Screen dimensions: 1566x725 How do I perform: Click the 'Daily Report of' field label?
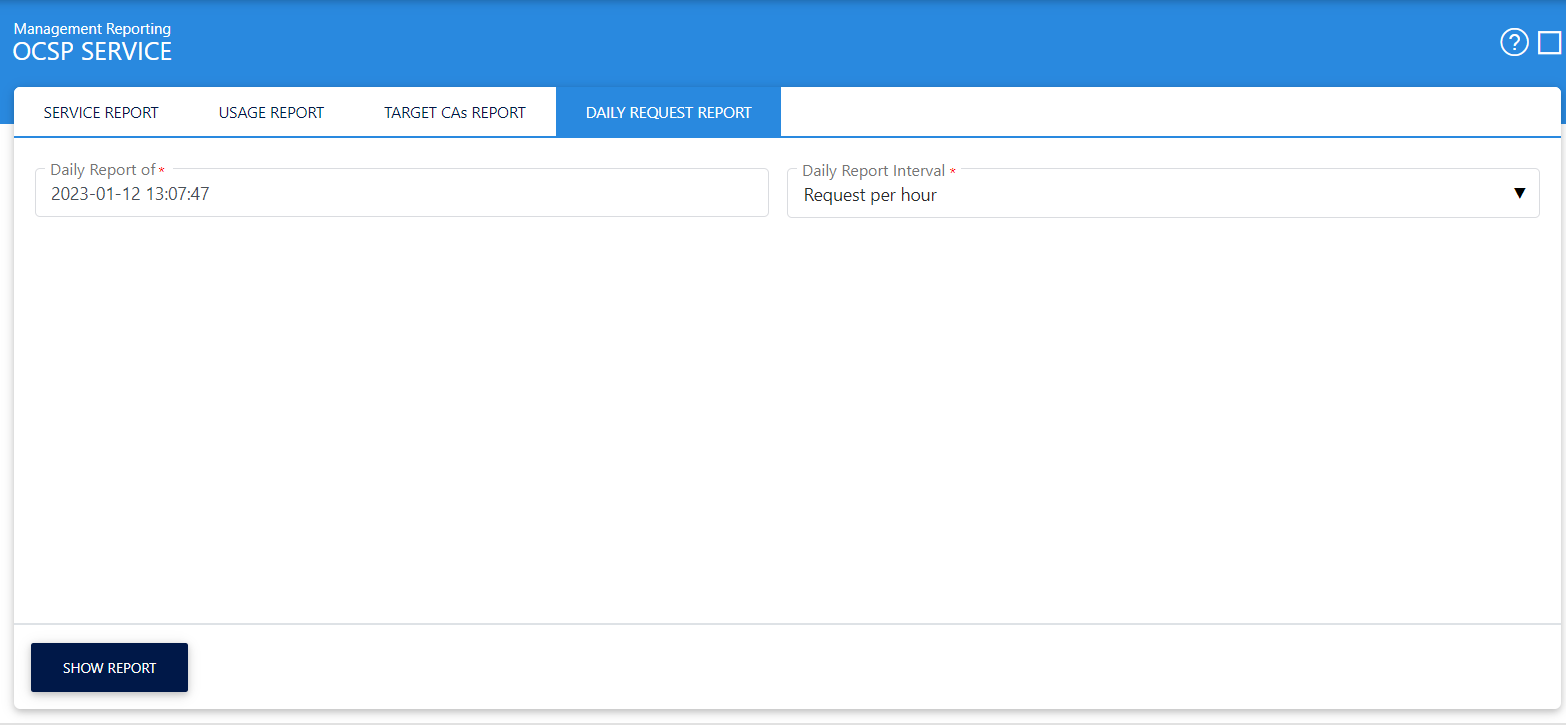tap(102, 170)
